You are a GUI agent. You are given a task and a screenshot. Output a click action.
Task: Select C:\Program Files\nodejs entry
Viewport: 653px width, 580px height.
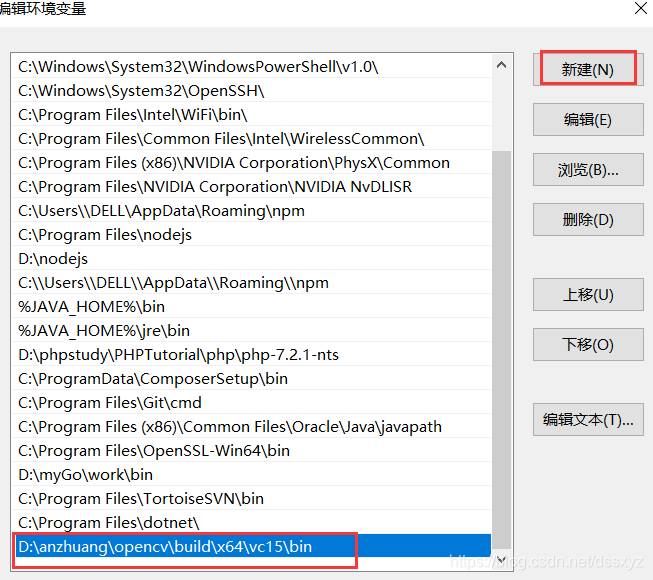252,235
